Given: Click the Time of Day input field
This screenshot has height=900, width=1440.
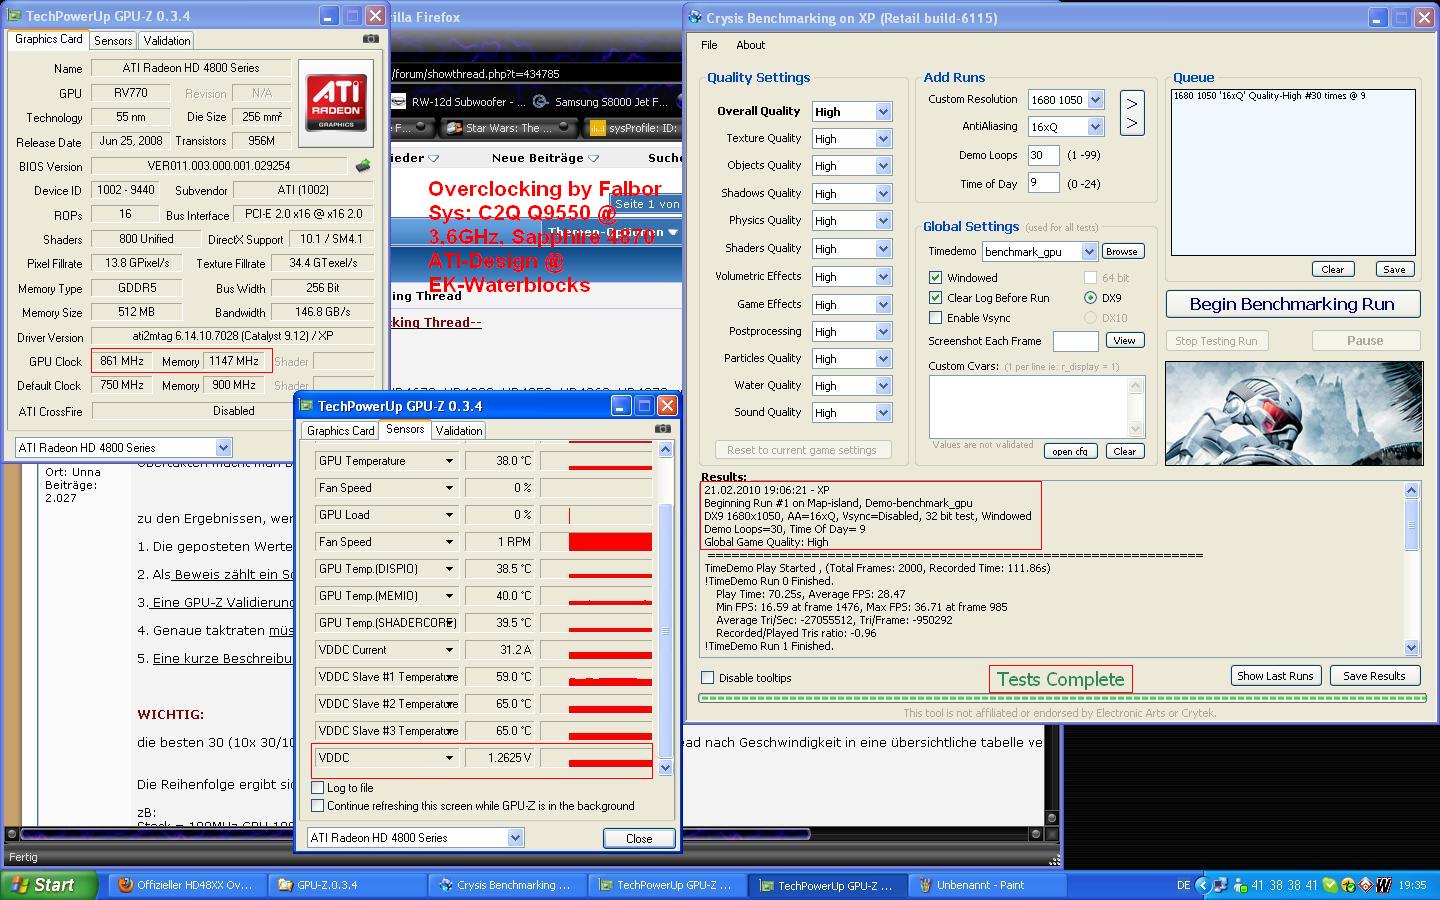Looking at the screenshot, I should 1044,183.
